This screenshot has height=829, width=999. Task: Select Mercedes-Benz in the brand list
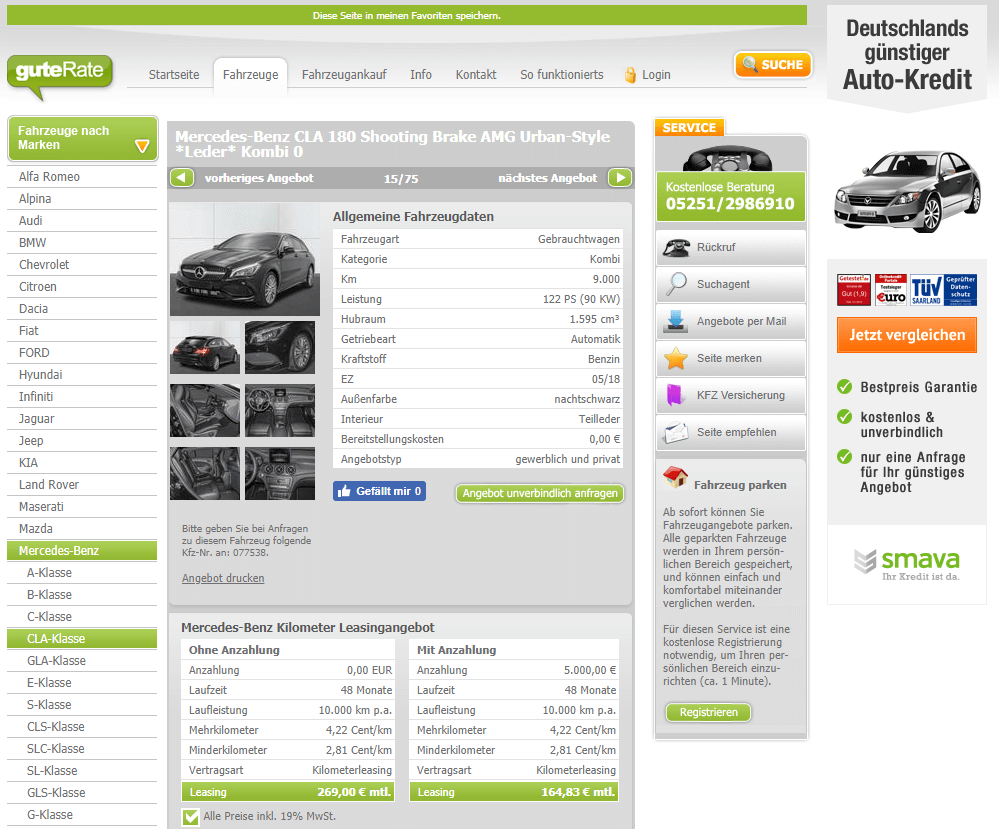[82, 551]
